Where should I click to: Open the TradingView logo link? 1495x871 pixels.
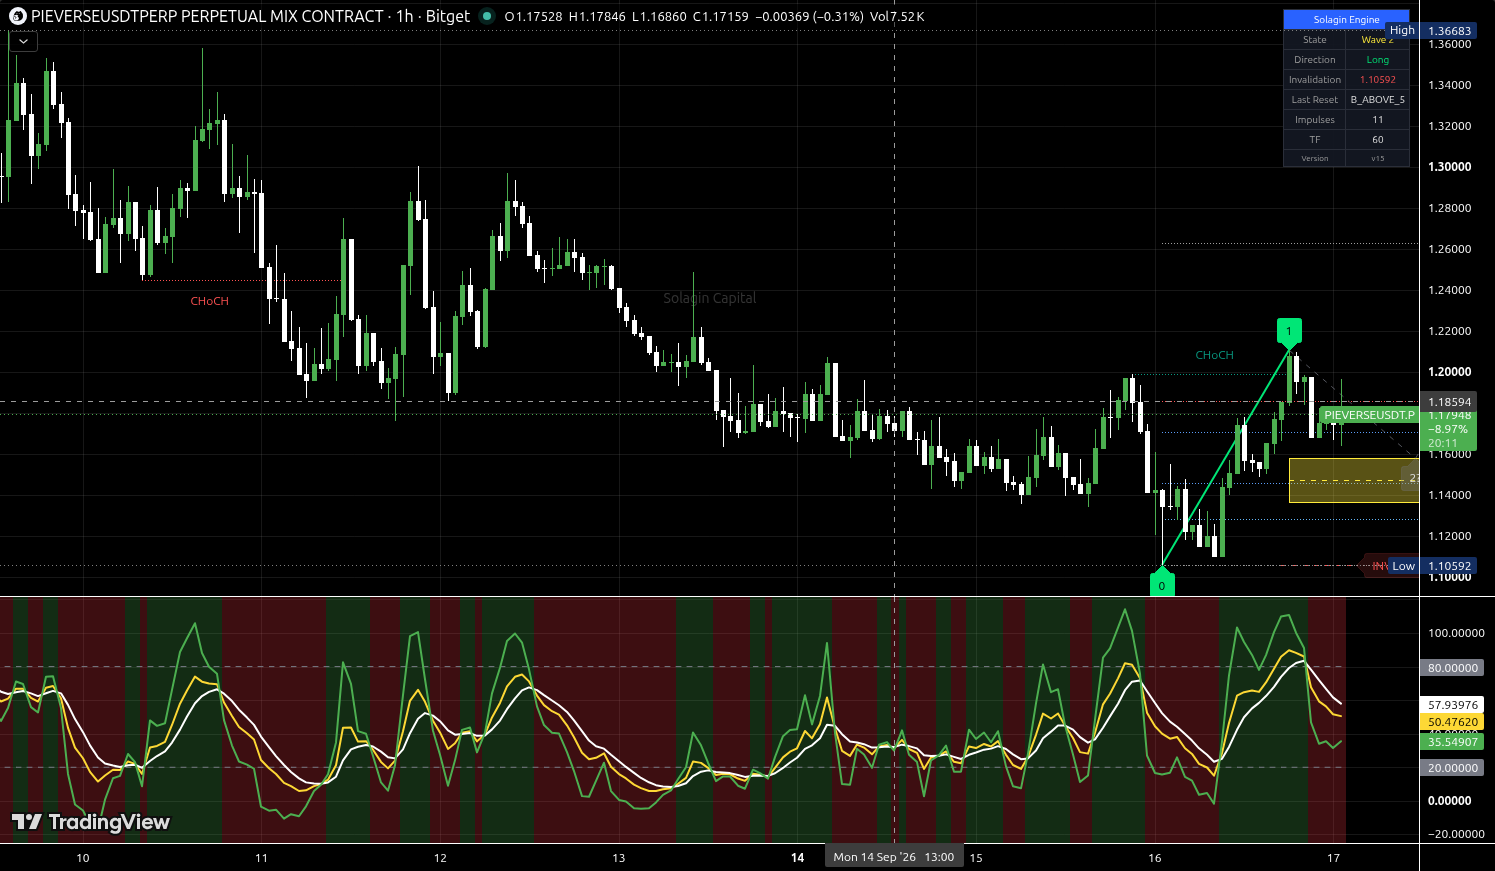point(91,822)
